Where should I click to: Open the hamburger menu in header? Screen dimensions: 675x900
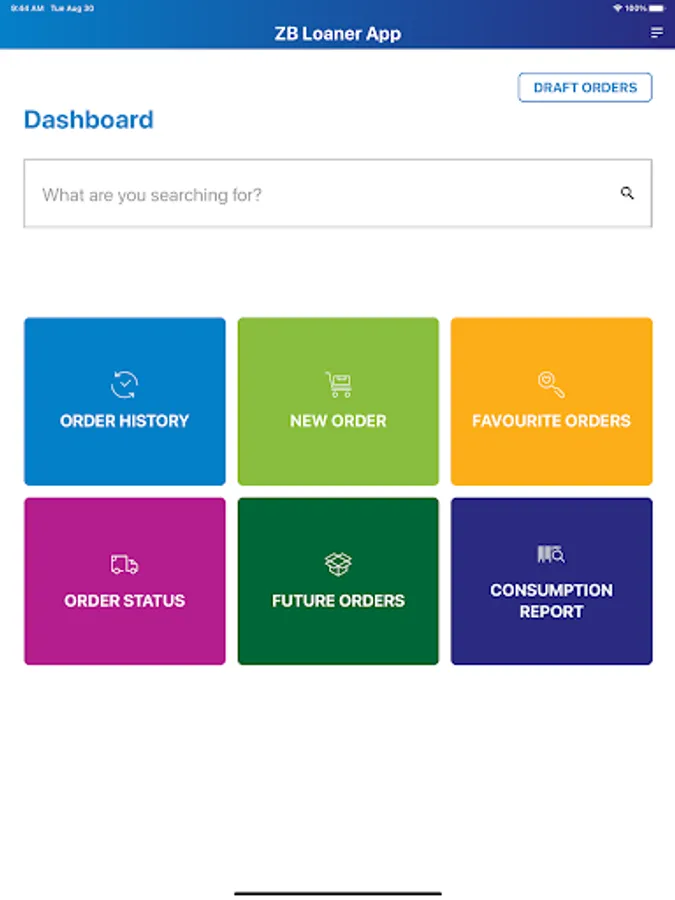point(657,33)
